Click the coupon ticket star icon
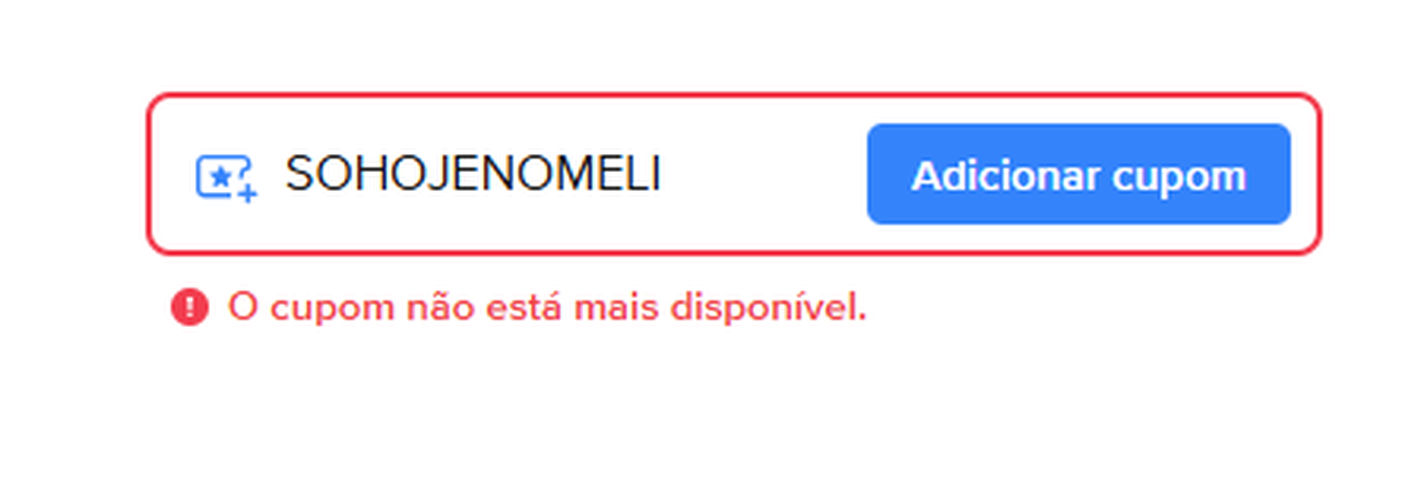This screenshot has height=500, width=1424. point(225,178)
